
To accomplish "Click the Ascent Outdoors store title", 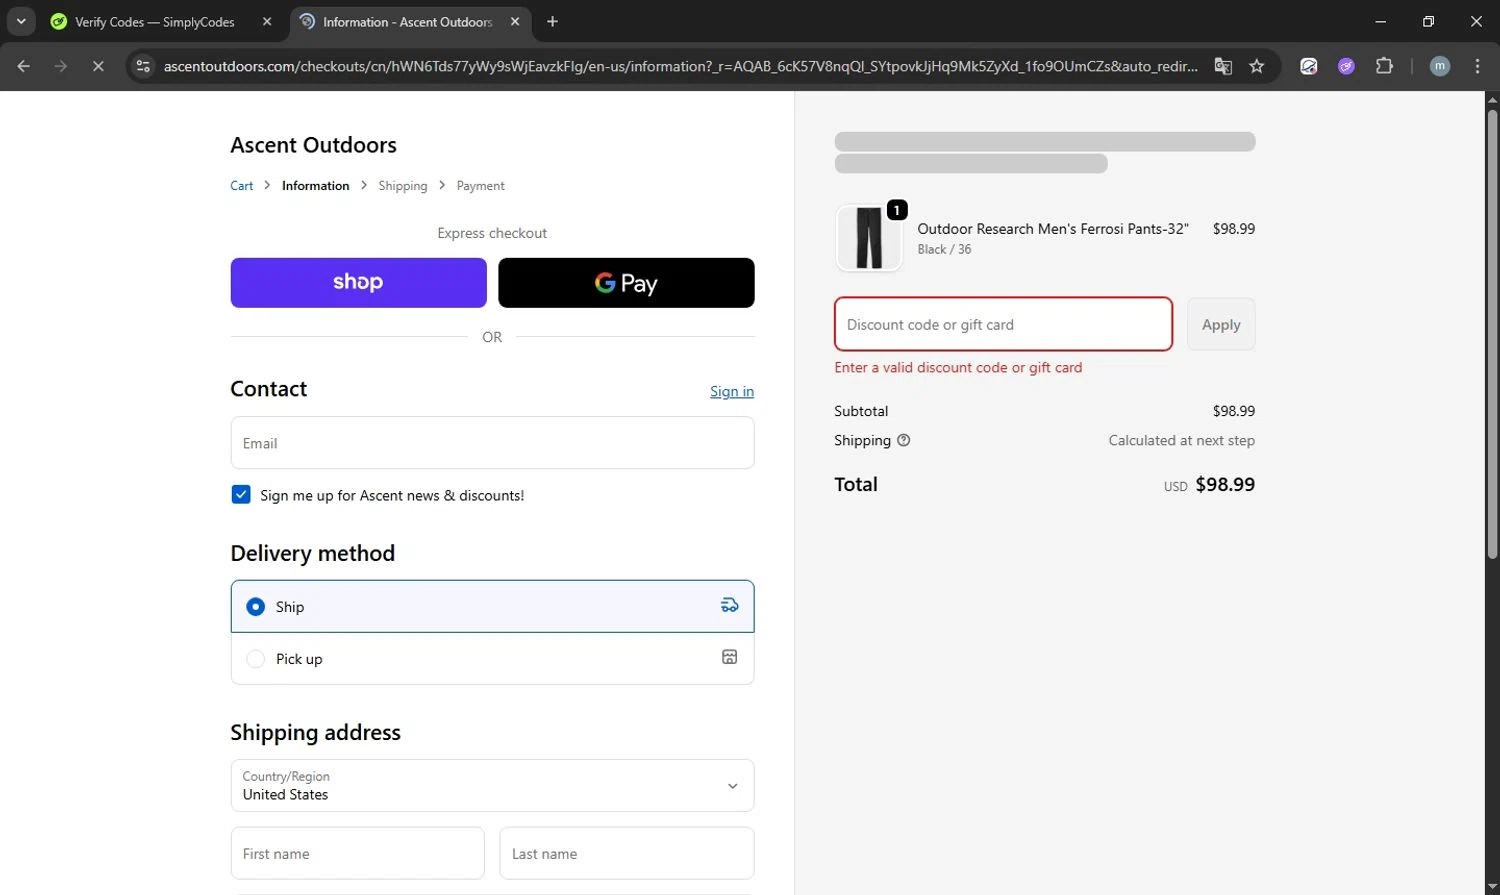I will (x=313, y=145).
